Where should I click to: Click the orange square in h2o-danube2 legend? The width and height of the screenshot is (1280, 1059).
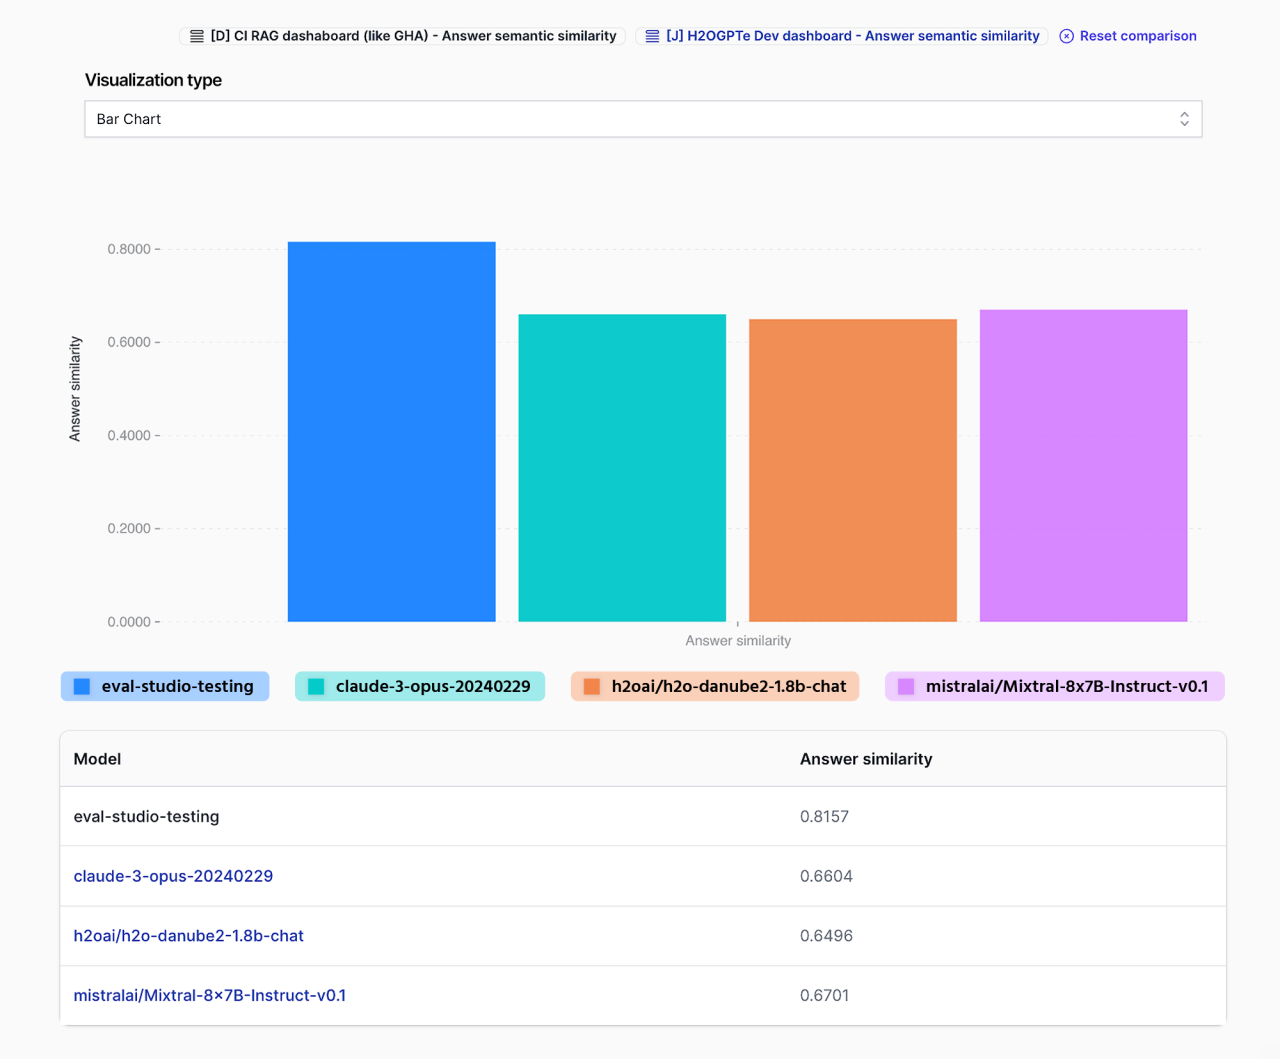click(592, 686)
